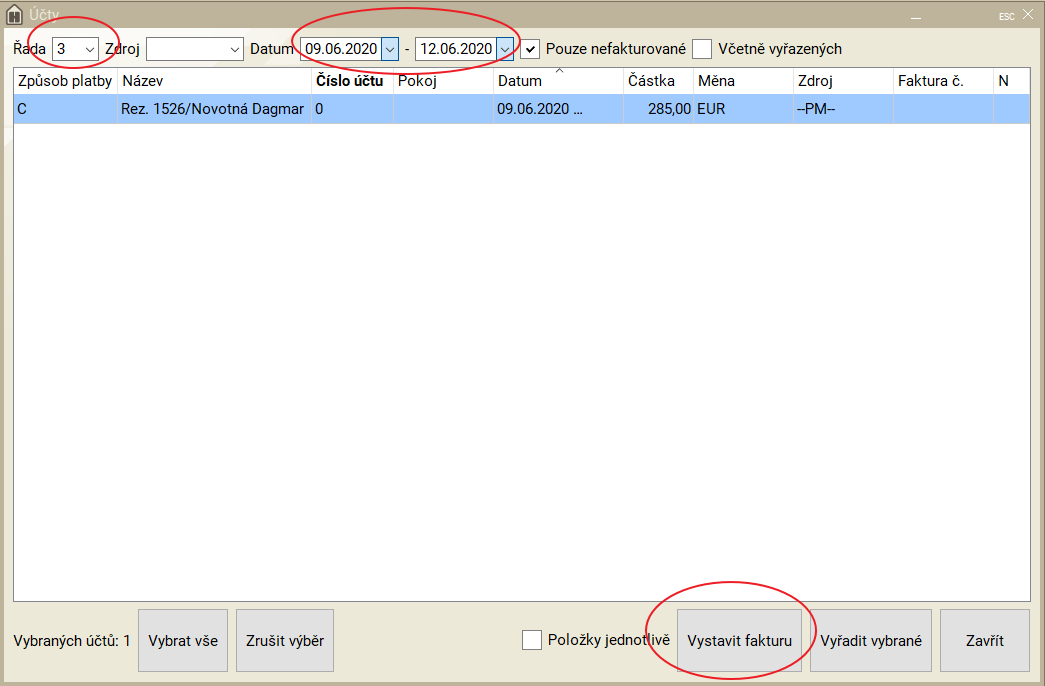
Task: Toggle the Pouze nefakturované checkbox
Action: pos(531,48)
